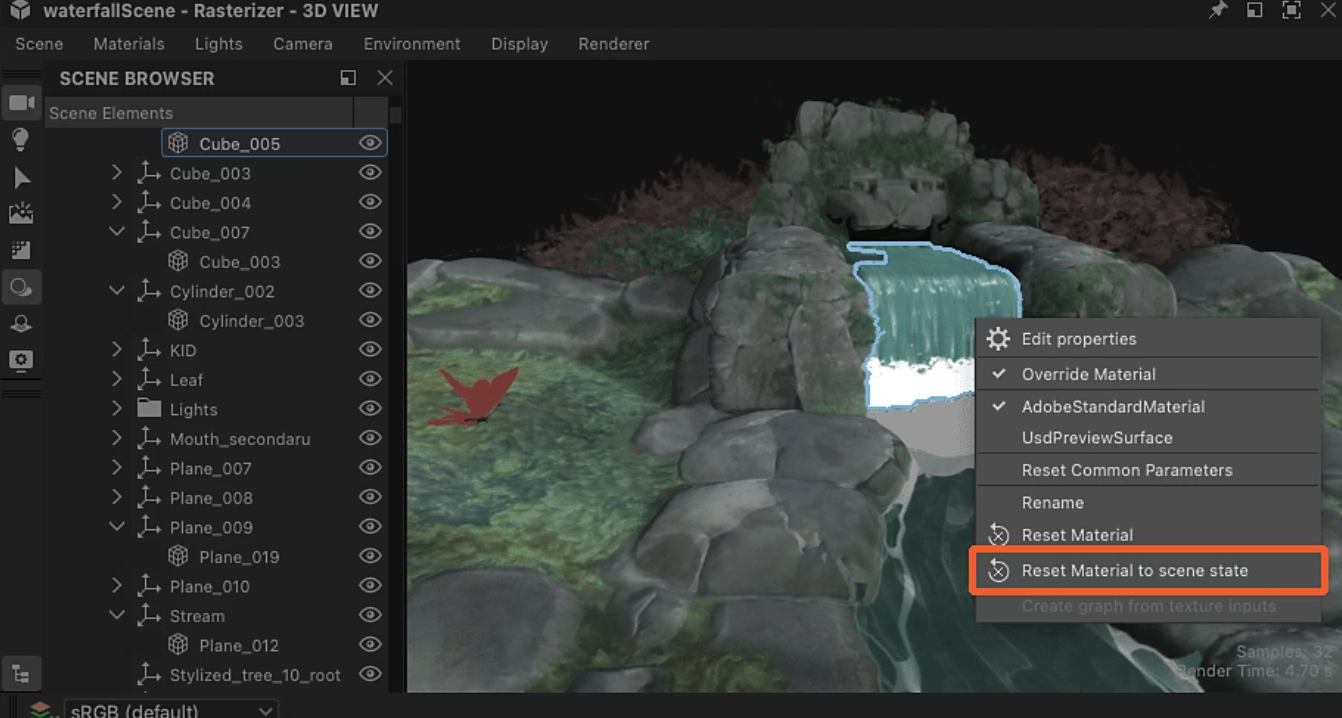Hide the Cube_004 element
Screen dimensions: 1342x718
point(370,202)
